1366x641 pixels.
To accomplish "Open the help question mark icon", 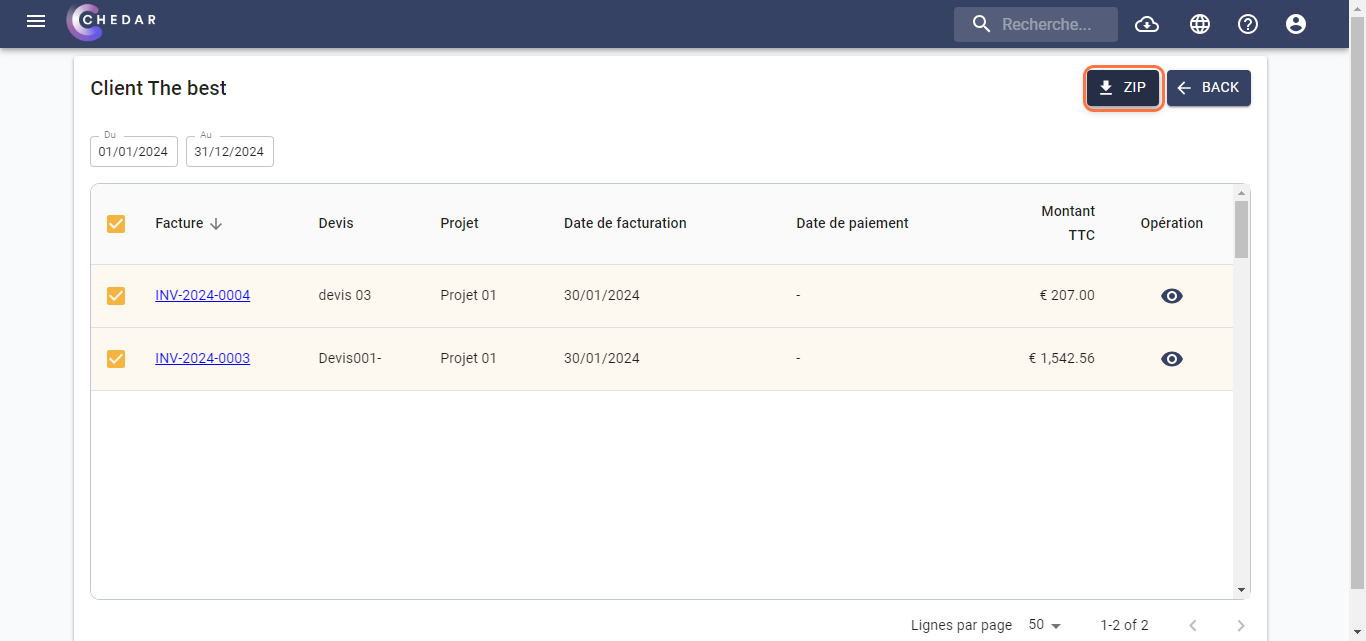I will (x=1248, y=24).
